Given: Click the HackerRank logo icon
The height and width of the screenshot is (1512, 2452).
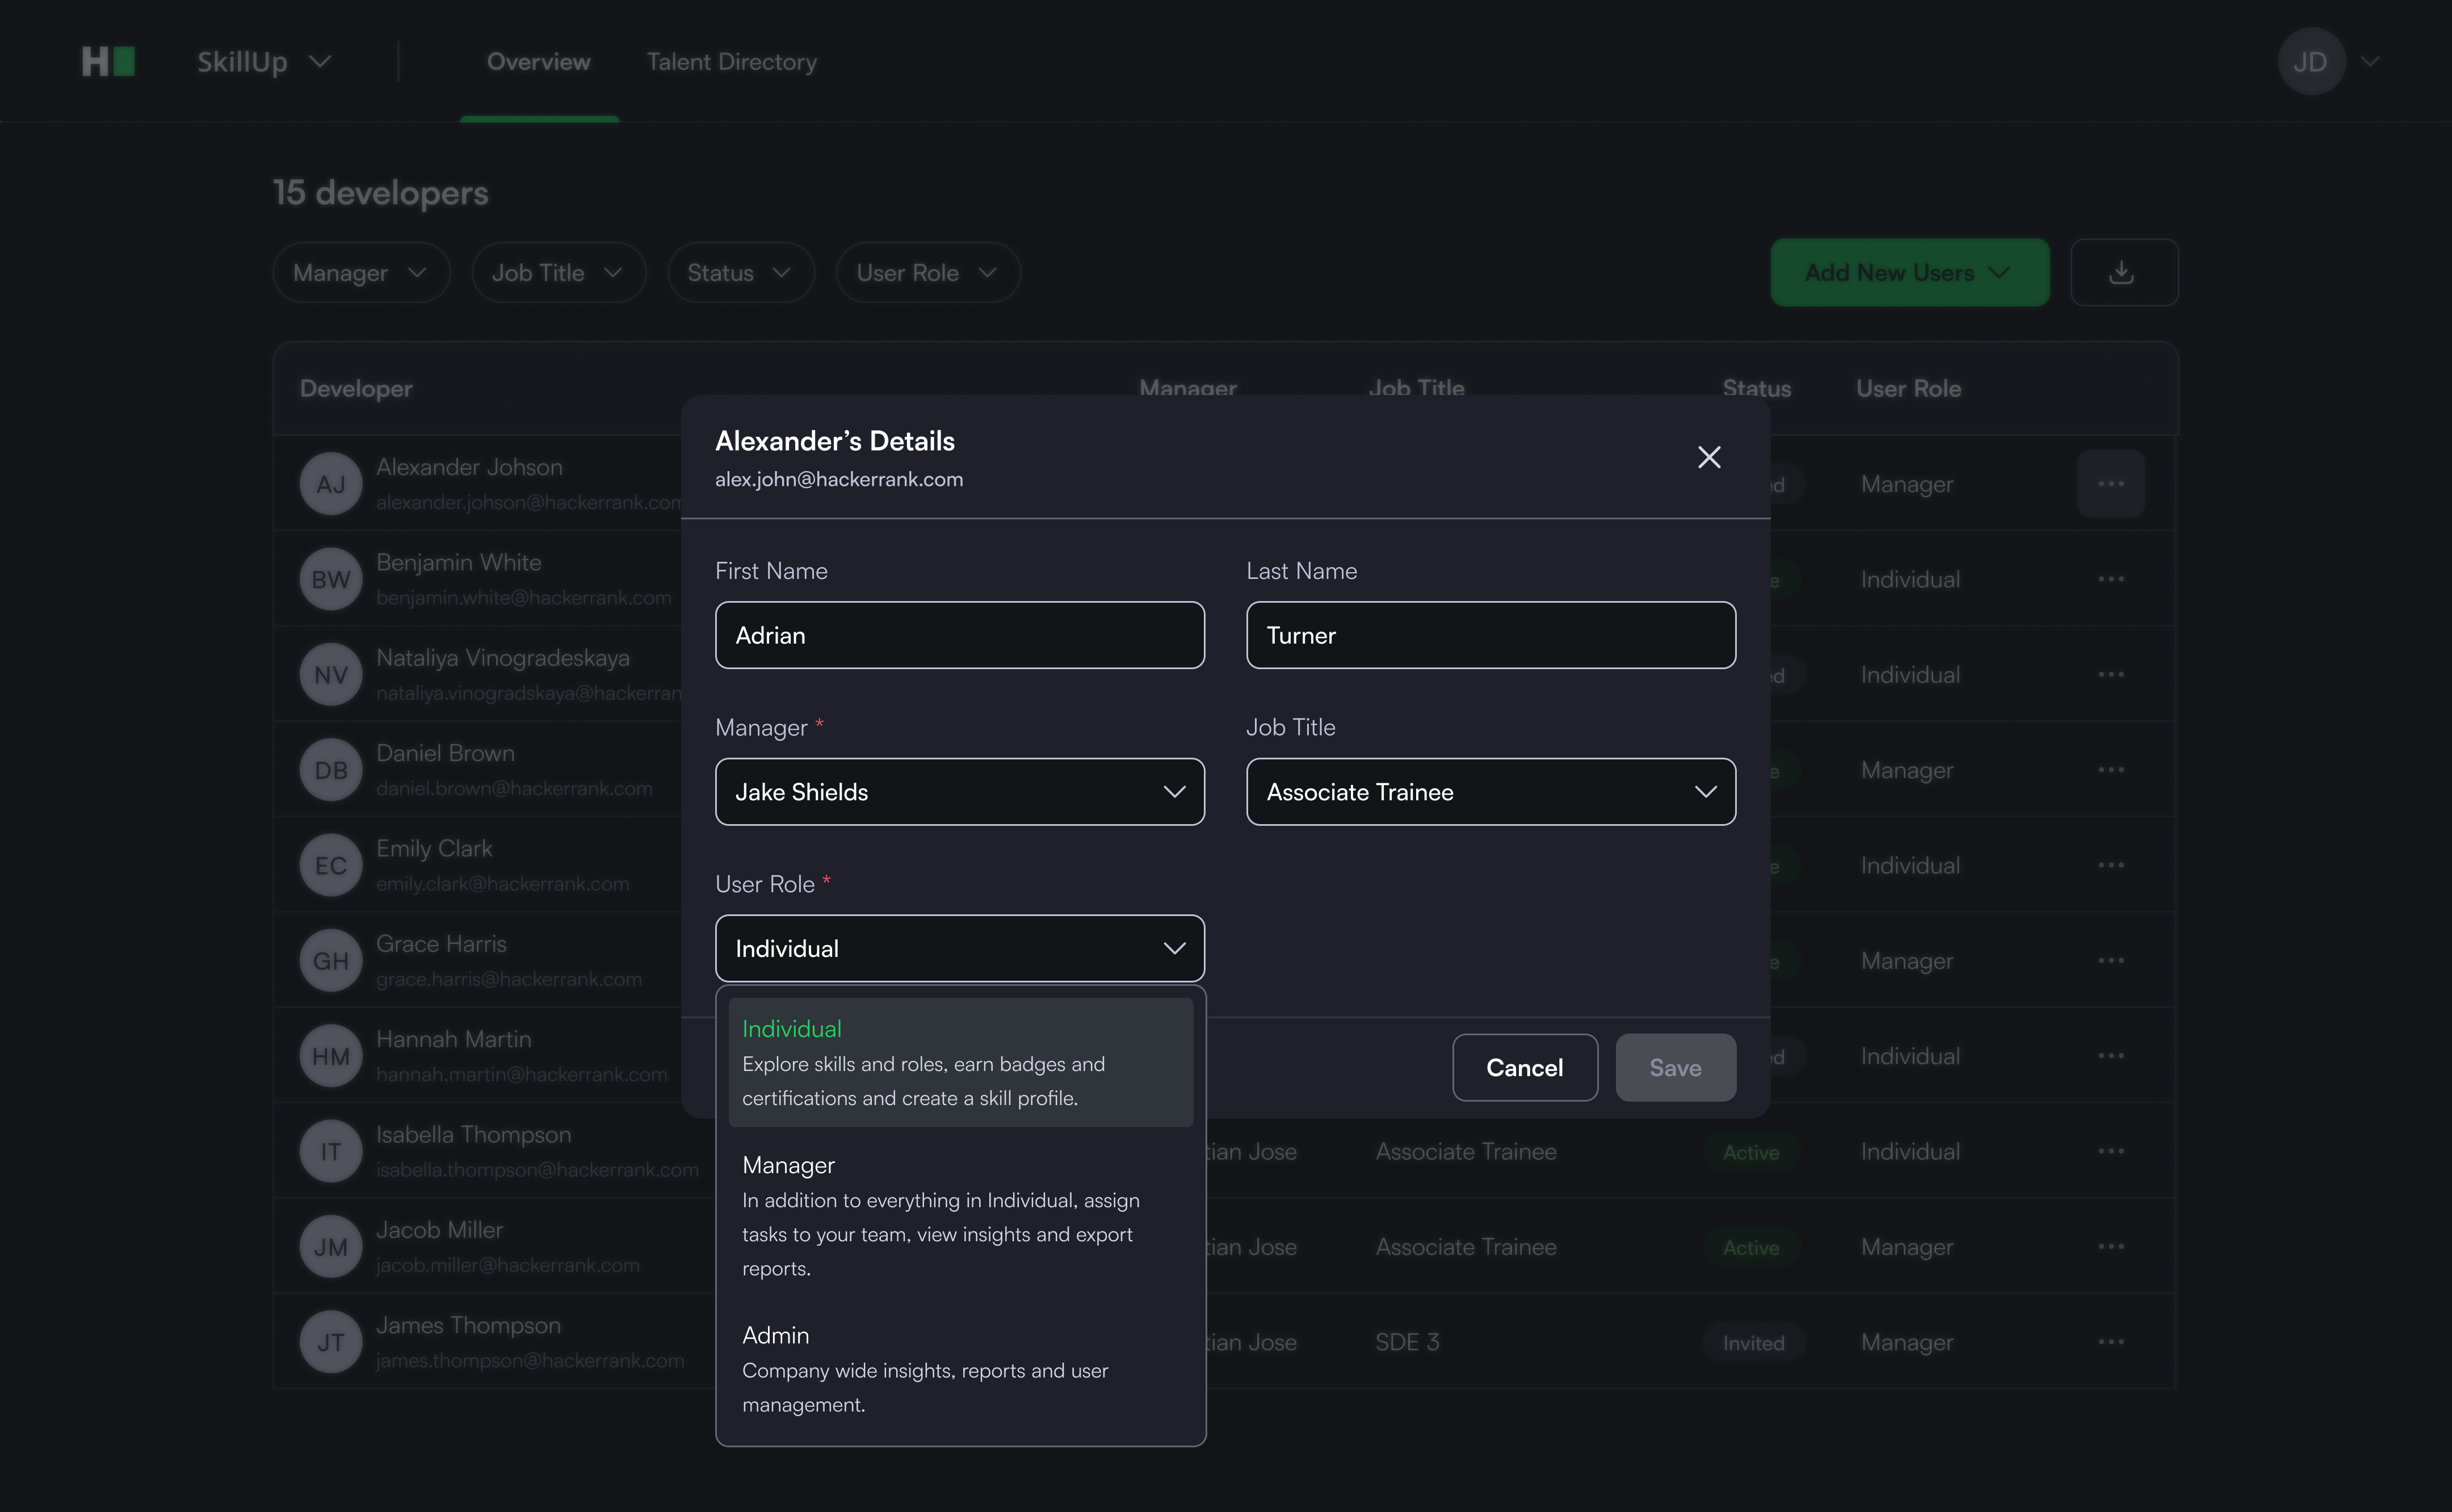Looking at the screenshot, I should tap(108, 62).
